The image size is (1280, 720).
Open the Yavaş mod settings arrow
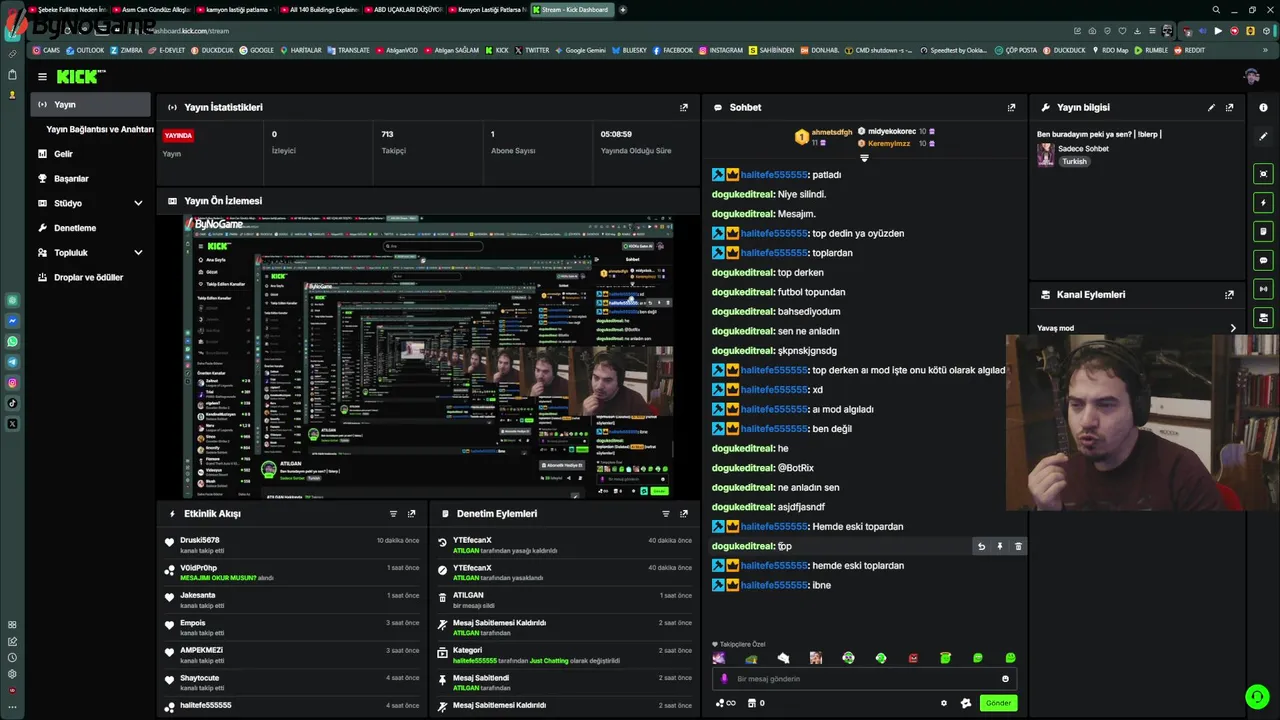pos(1233,328)
